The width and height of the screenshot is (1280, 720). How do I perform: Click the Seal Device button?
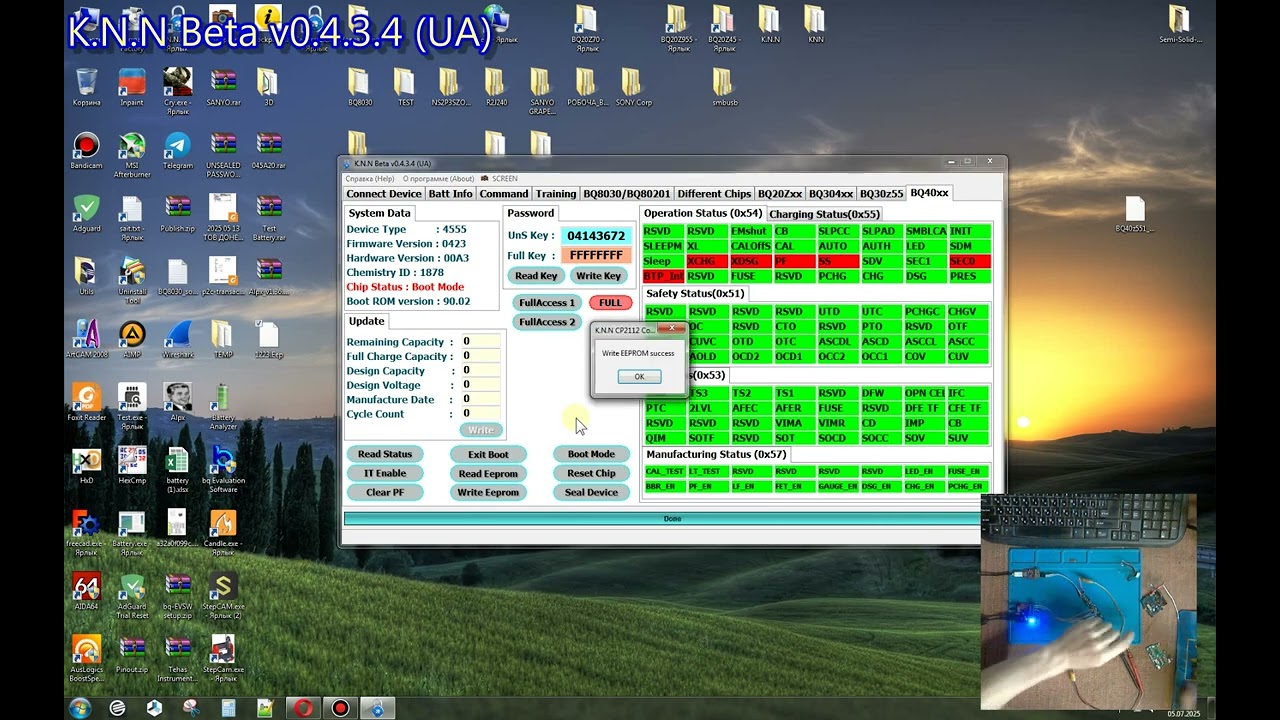[591, 492]
